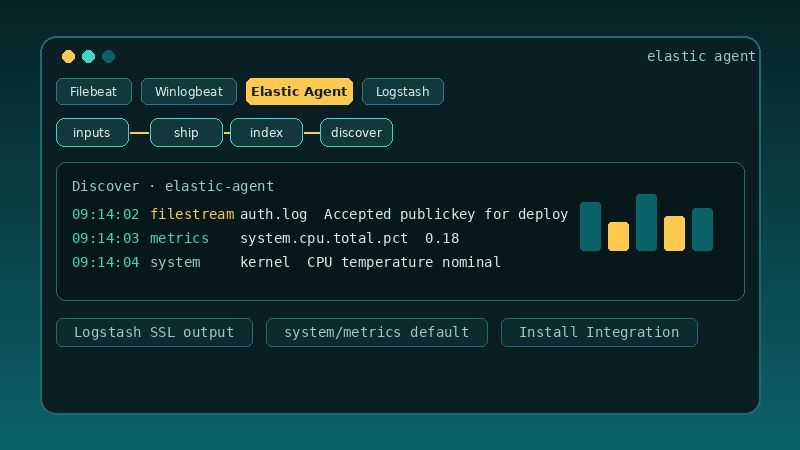The width and height of the screenshot is (800, 450).
Task: Click the yellow window dot
Action: 68,57
